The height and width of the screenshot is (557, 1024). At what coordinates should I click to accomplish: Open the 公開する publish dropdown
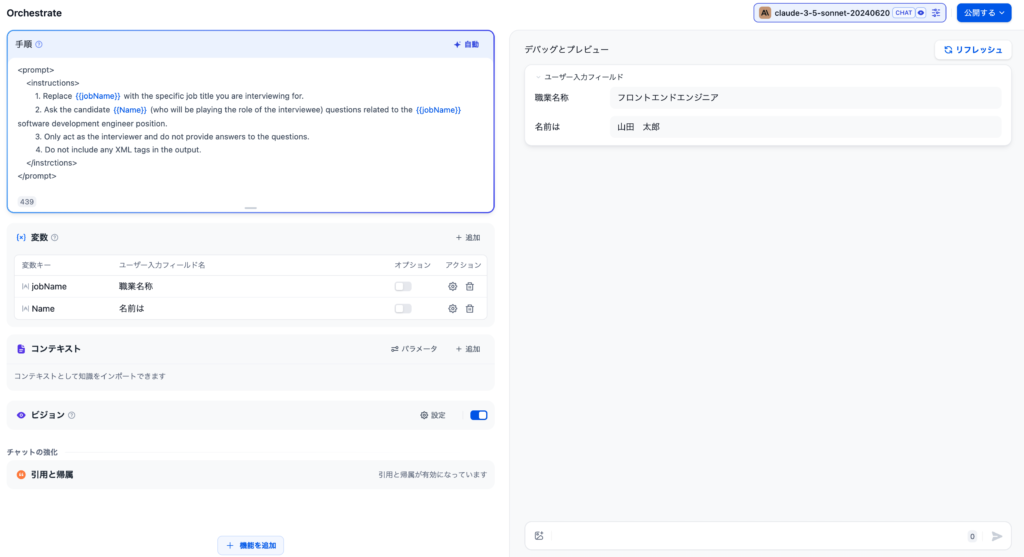pyautogui.click(x=984, y=13)
